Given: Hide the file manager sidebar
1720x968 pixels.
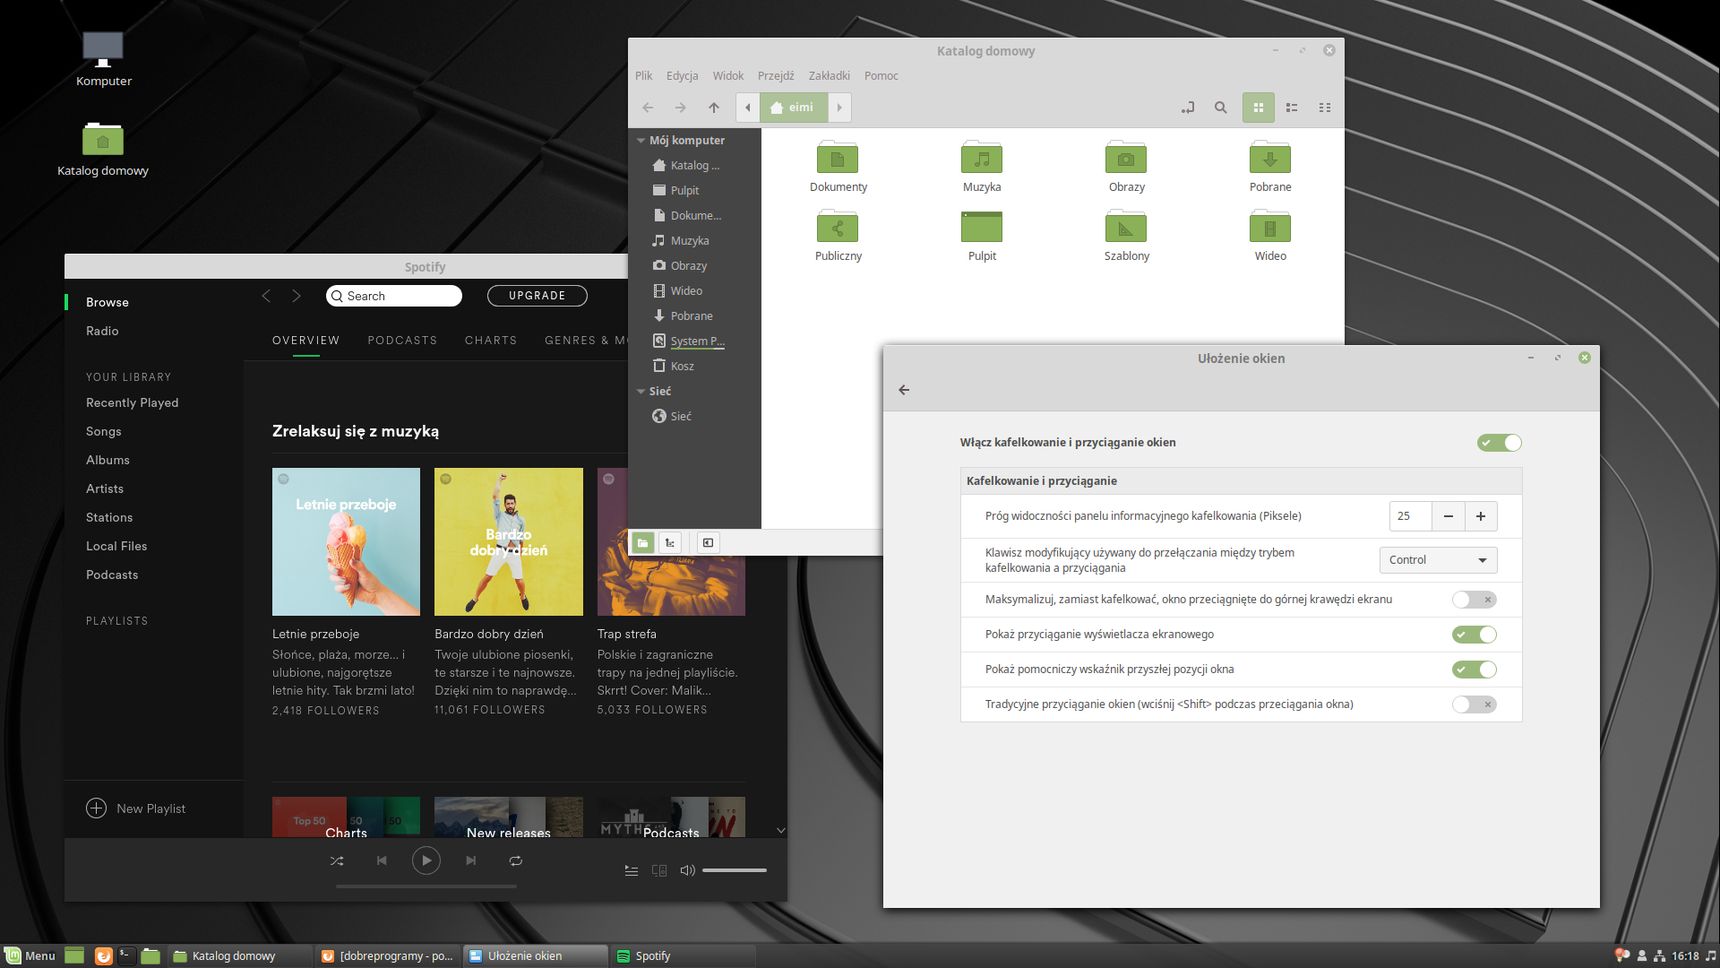Looking at the screenshot, I should (708, 542).
